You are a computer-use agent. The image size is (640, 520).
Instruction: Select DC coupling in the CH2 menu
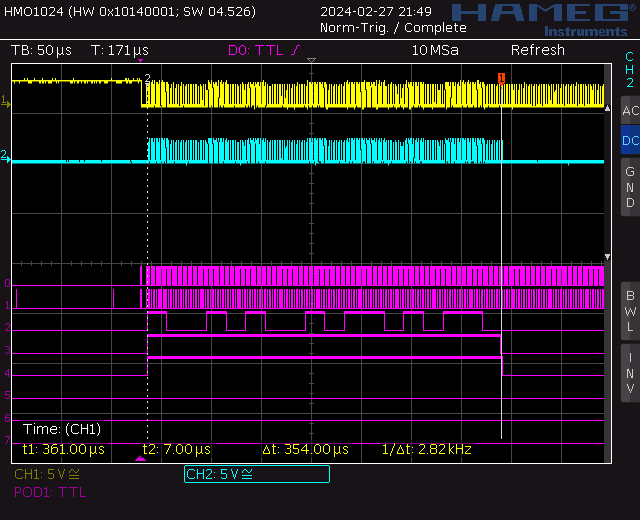tap(630, 141)
